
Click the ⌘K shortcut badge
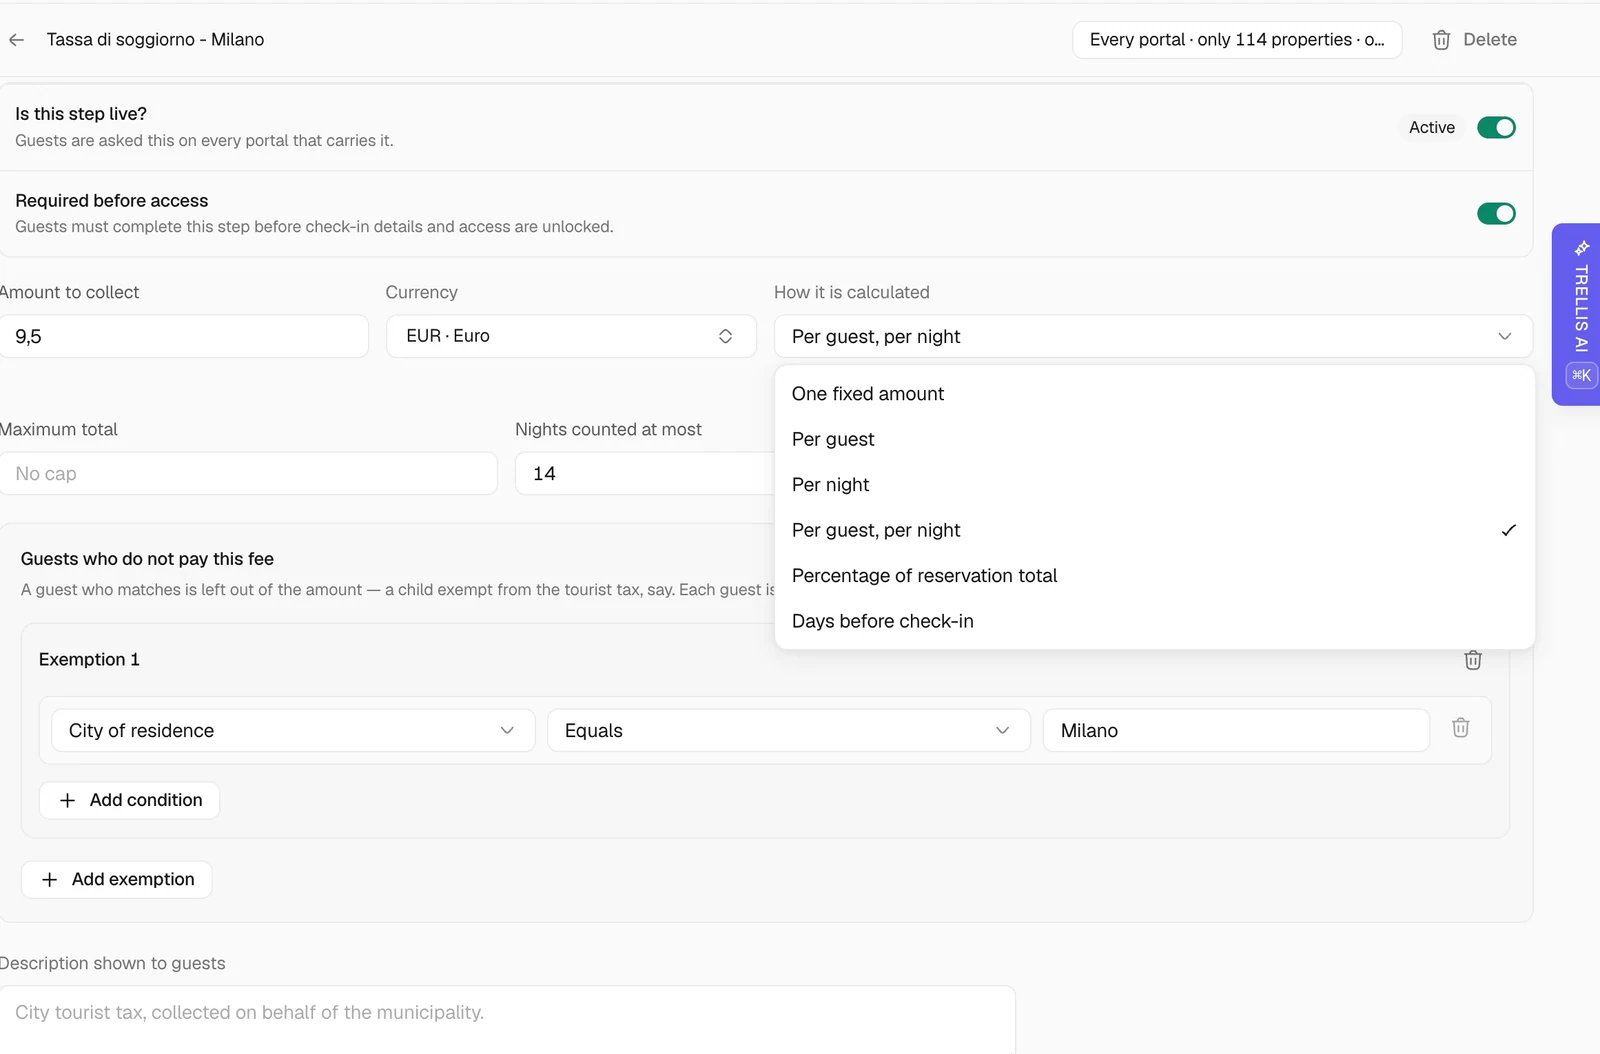click(1581, 376)
